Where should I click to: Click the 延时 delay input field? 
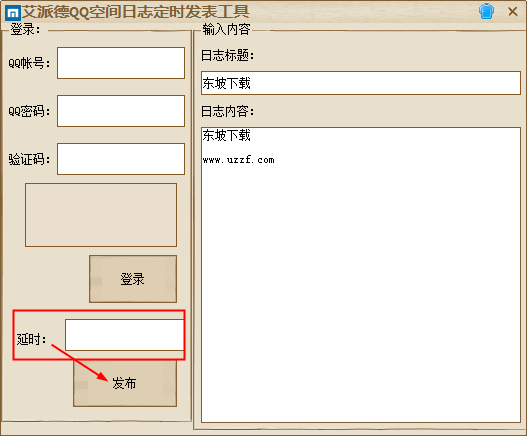tap(124, 335)
